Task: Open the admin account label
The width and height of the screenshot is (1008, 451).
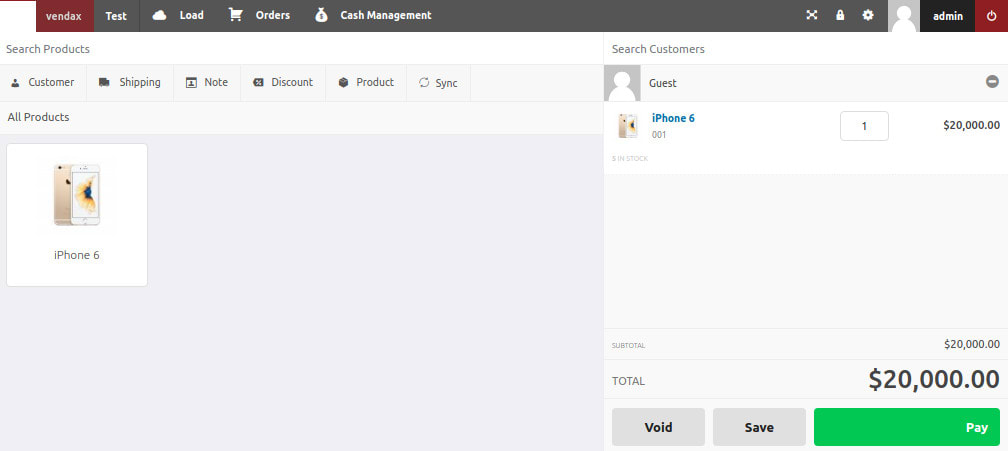Action: 948,16
